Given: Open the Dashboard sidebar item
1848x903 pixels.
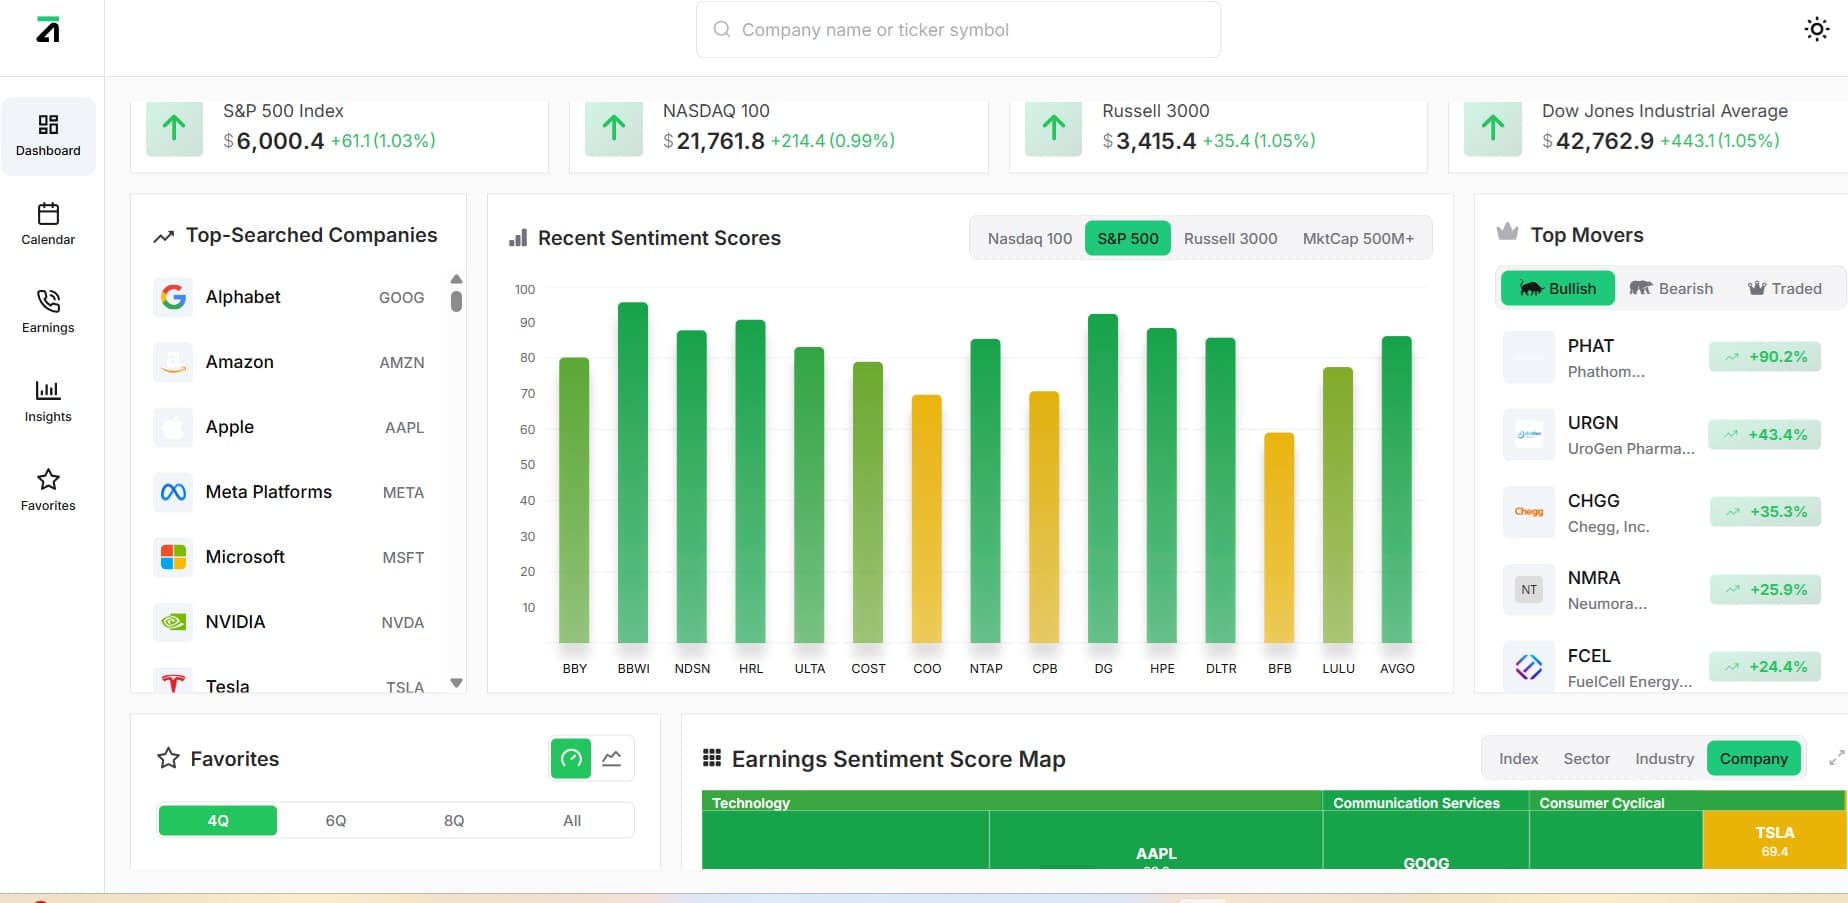Looking at the screenshot, I should click(x=48, y=136).
